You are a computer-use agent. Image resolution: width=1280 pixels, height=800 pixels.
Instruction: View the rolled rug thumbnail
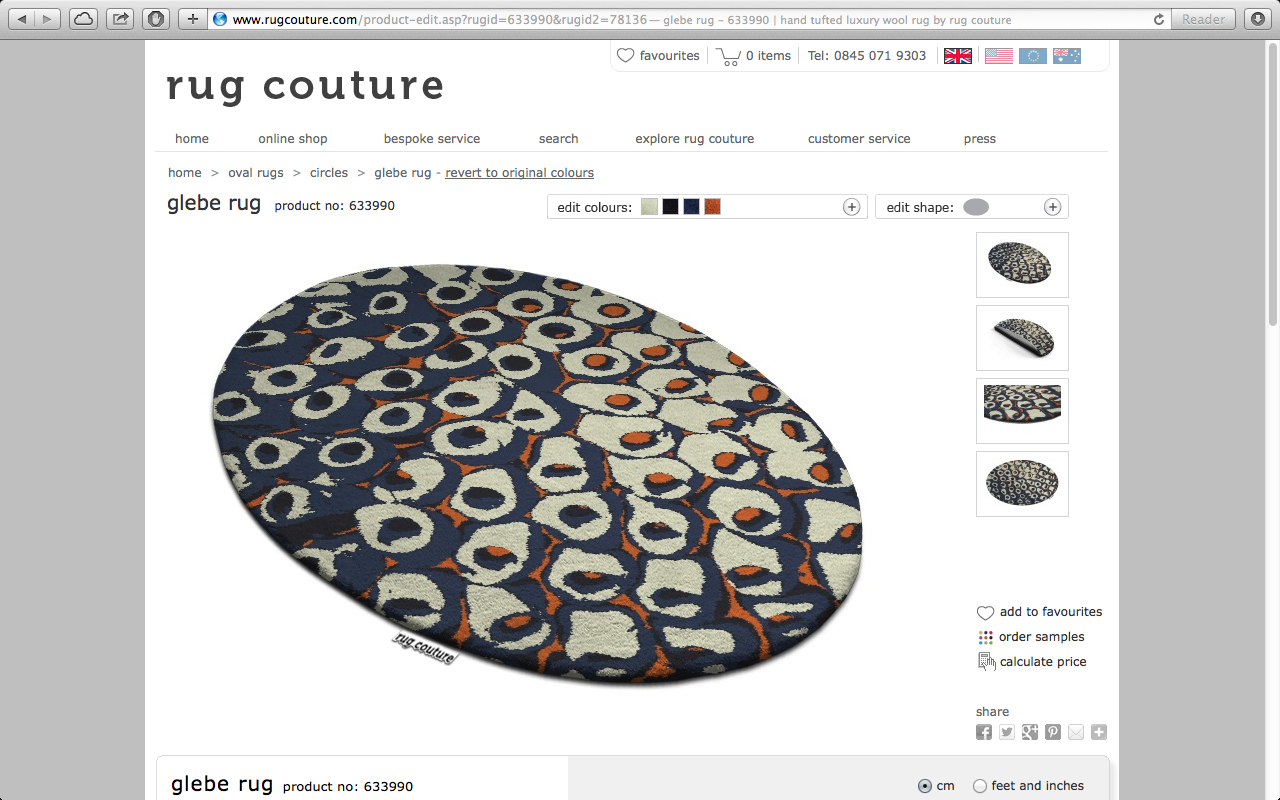pos(1022,338)
